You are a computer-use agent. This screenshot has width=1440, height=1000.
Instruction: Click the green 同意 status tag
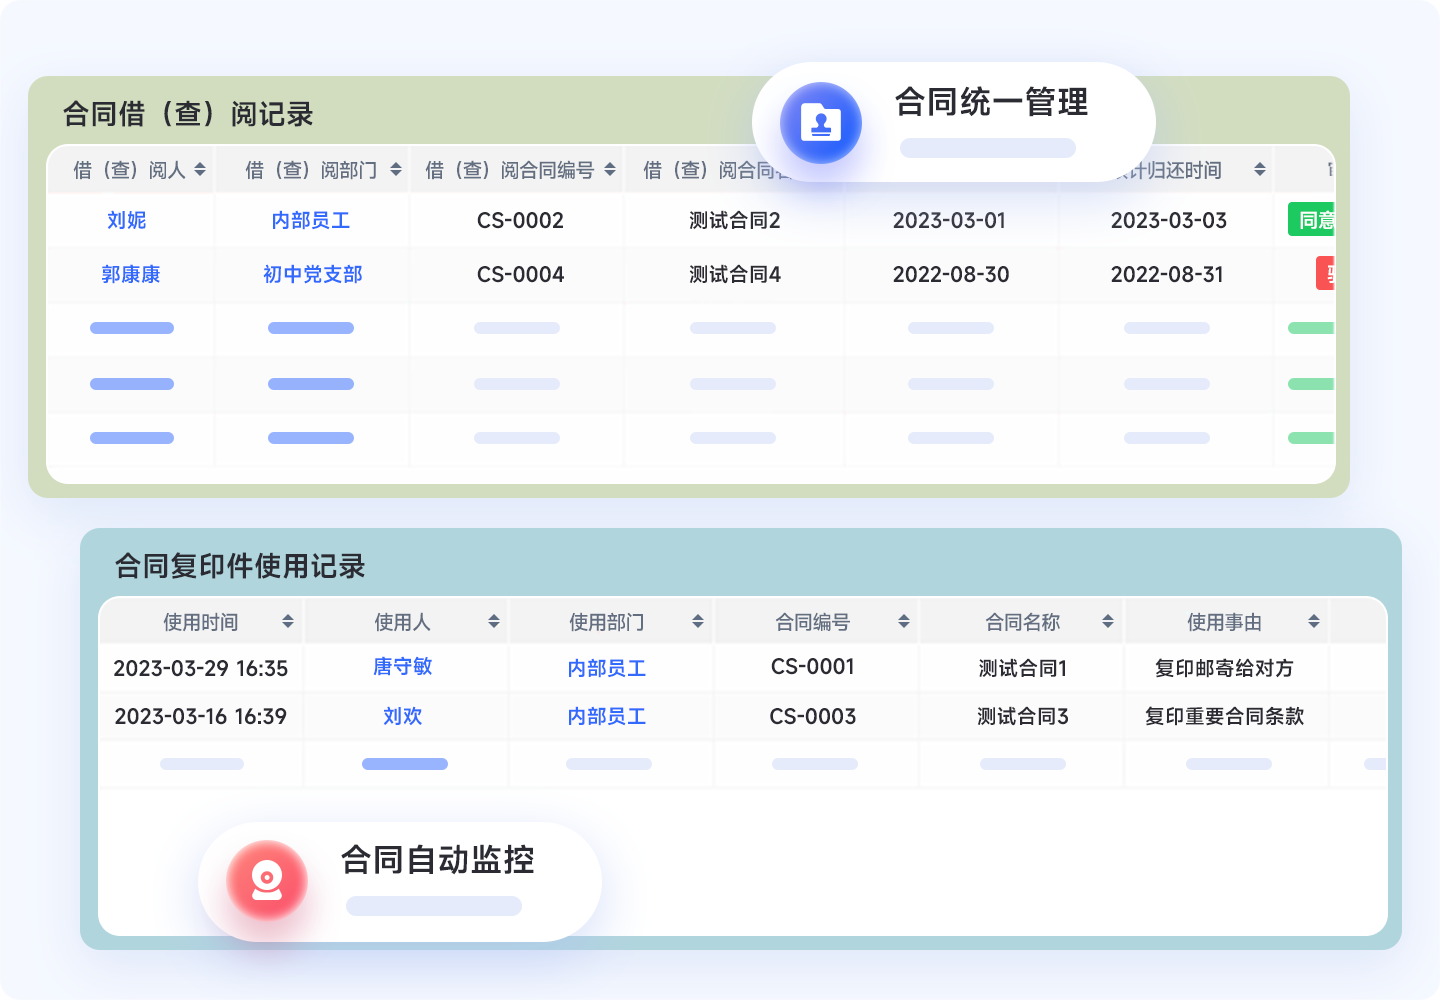pos(1312,220)
